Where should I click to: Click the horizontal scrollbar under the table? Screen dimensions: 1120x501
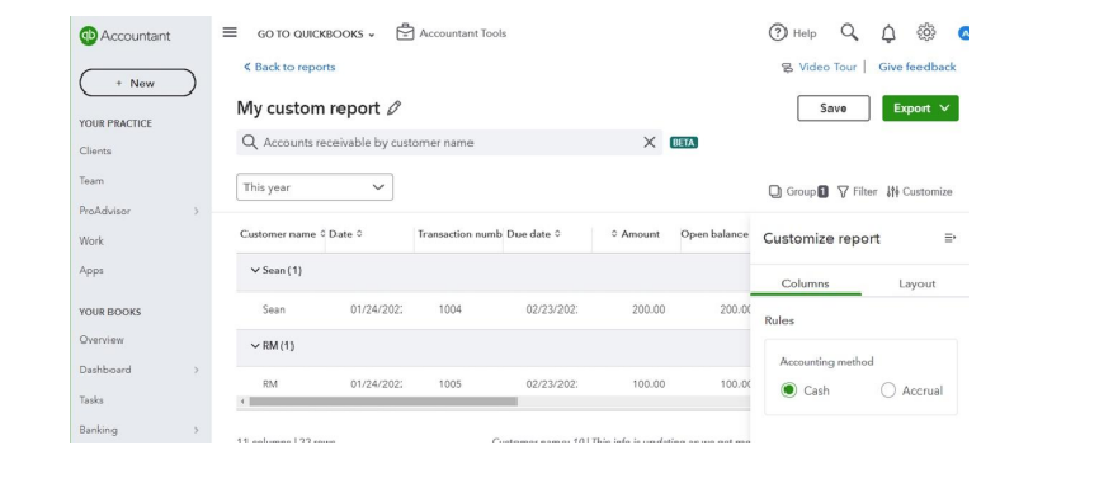coord(383,402)
